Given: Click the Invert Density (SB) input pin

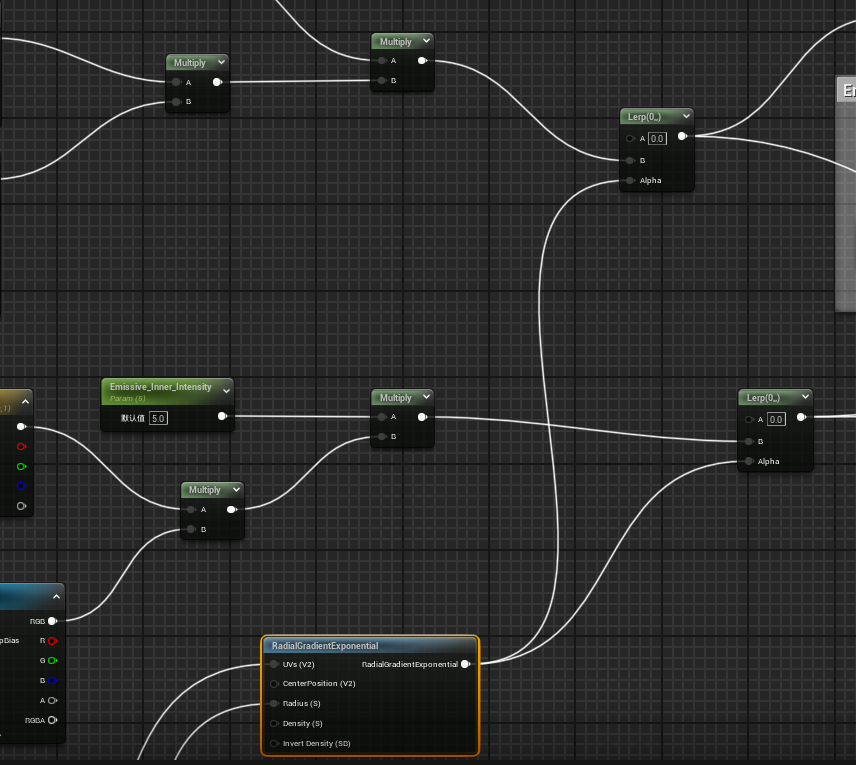Looking at the screenshot, I should pyautogui.click(x=274, y=743).
